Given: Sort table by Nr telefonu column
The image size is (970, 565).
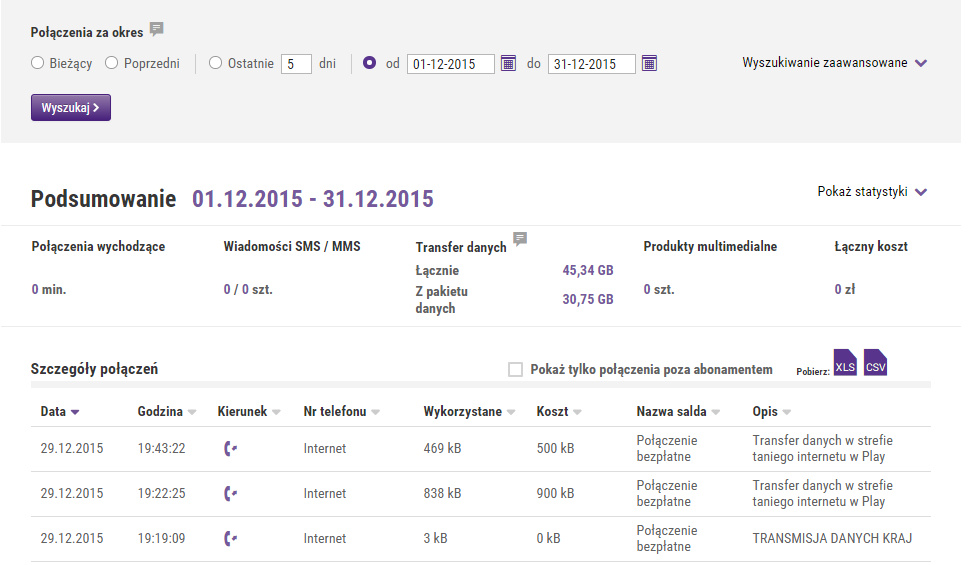Looking at the screenshot, I should pyautogui.click(x=341, y=412).
